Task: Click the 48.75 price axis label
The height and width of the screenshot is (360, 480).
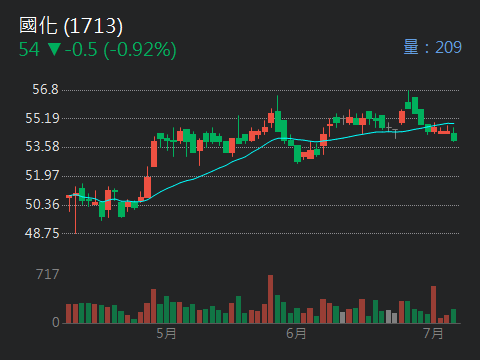Action: [x=42, y=233]
